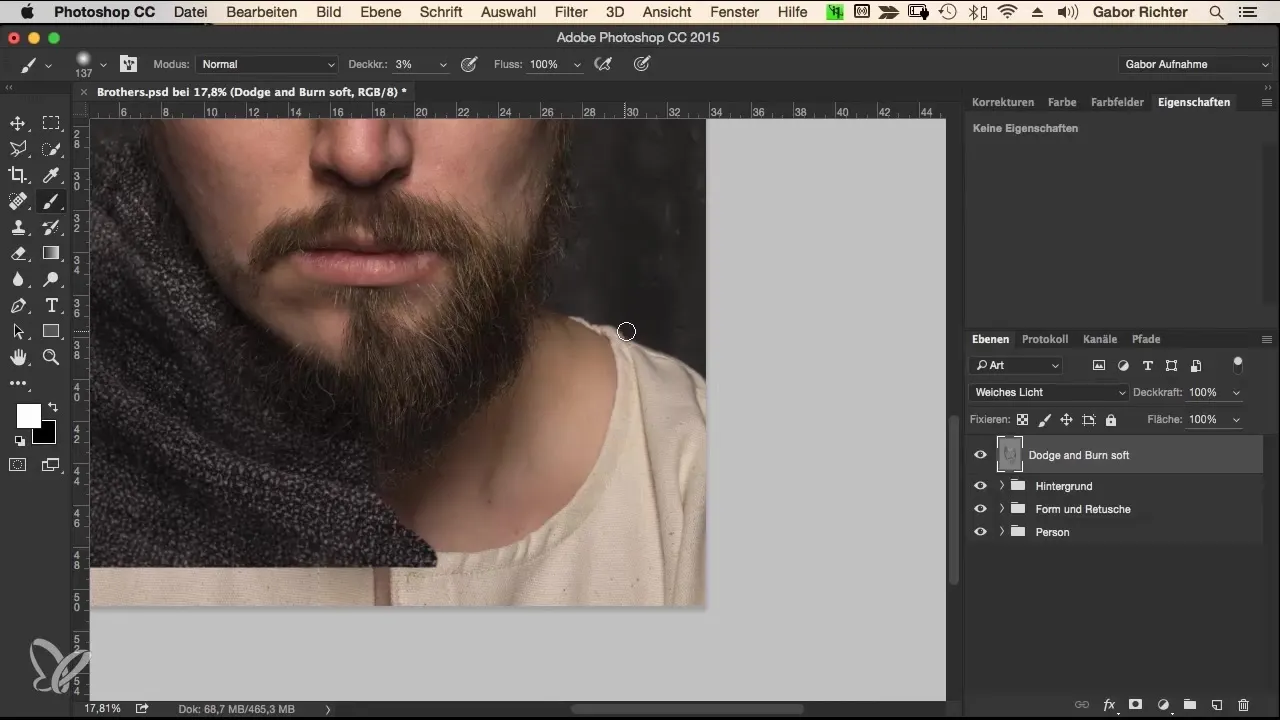Open the Art layer filter dropdown
1280x720 pixels.
(x=1016, y=366)
